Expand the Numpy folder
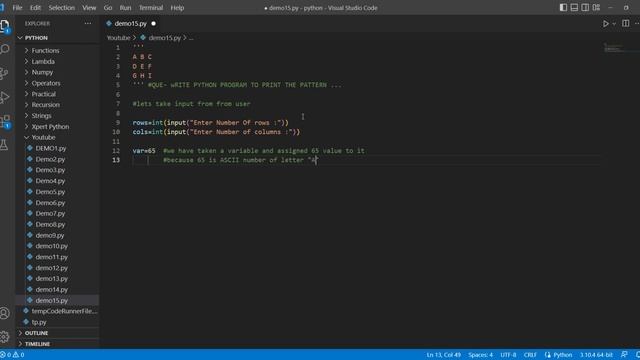This screenshot has width=640, height=360. pos(42,72)
